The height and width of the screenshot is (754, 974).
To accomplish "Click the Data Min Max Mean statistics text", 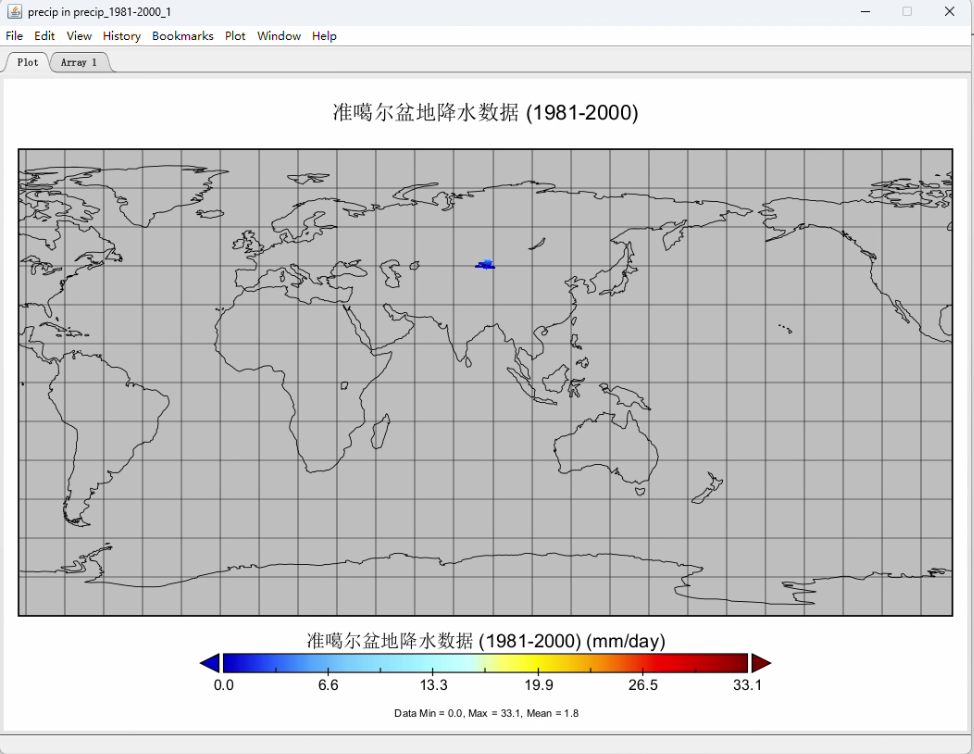I will pos(486,713).
